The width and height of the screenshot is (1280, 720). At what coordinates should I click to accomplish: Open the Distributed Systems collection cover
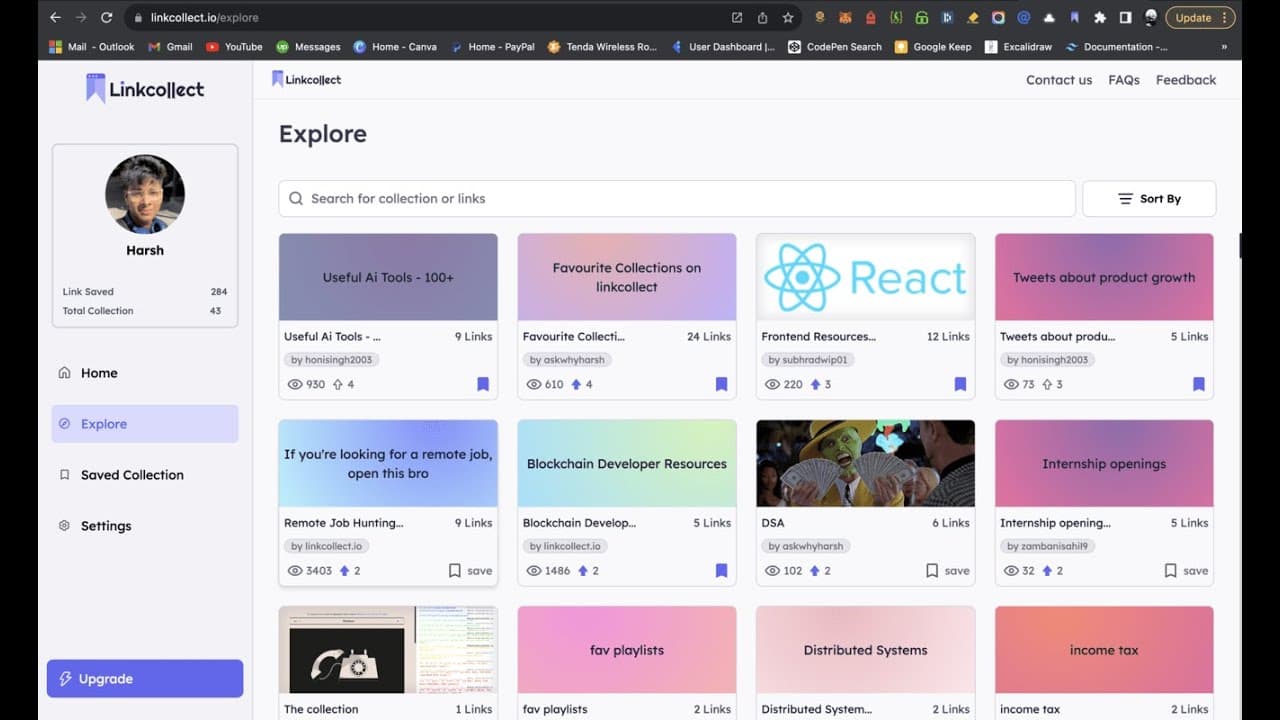pos(865,650)
